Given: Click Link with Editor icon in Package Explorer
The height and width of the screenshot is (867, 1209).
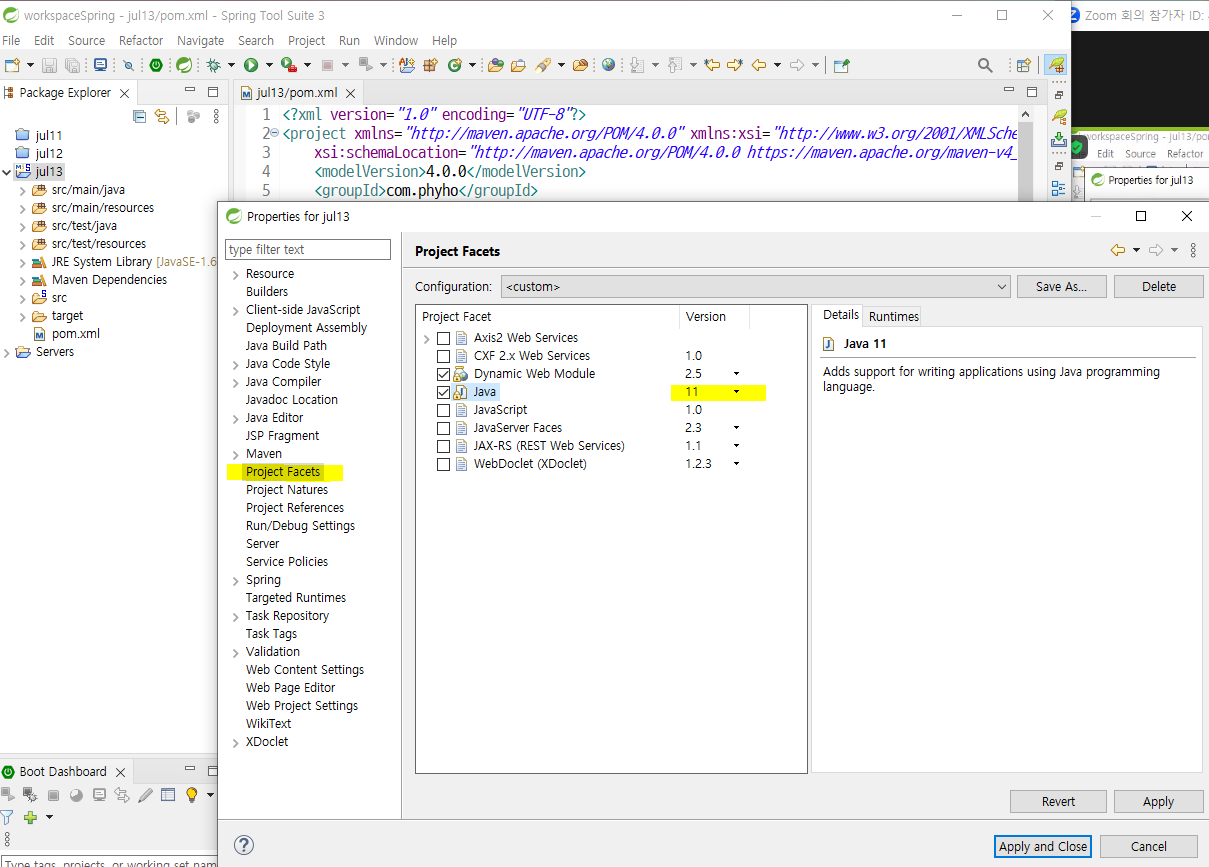Looking at the screenshot, I should 161,116.
